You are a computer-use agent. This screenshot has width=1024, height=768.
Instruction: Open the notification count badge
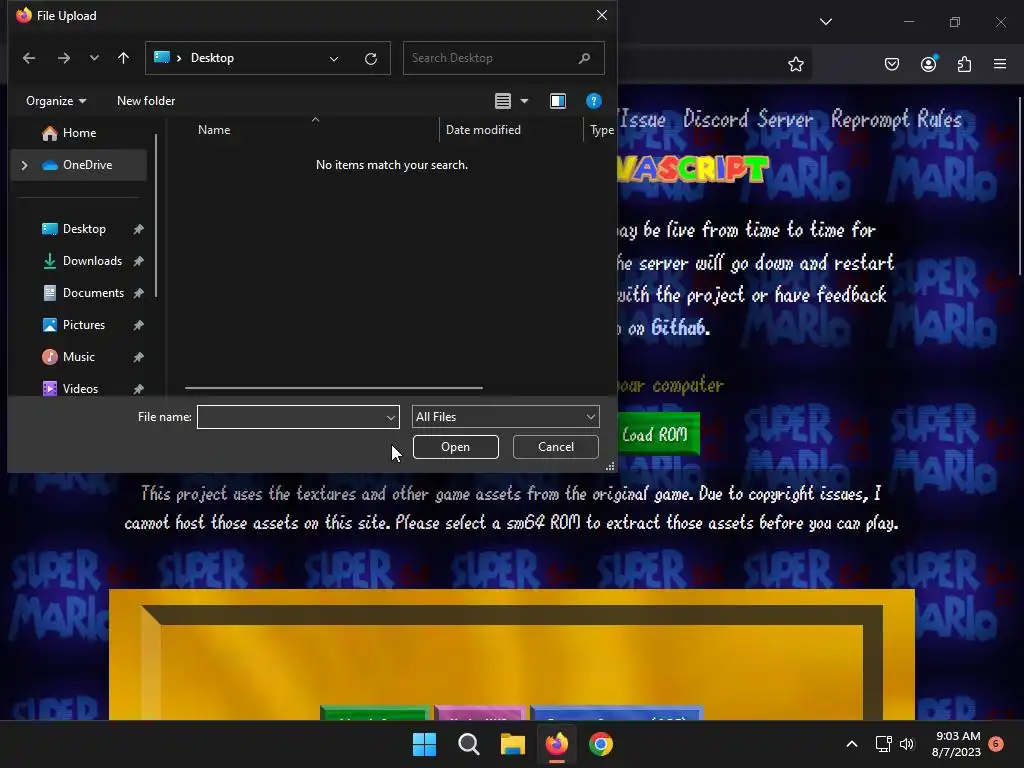pos(996,744)
